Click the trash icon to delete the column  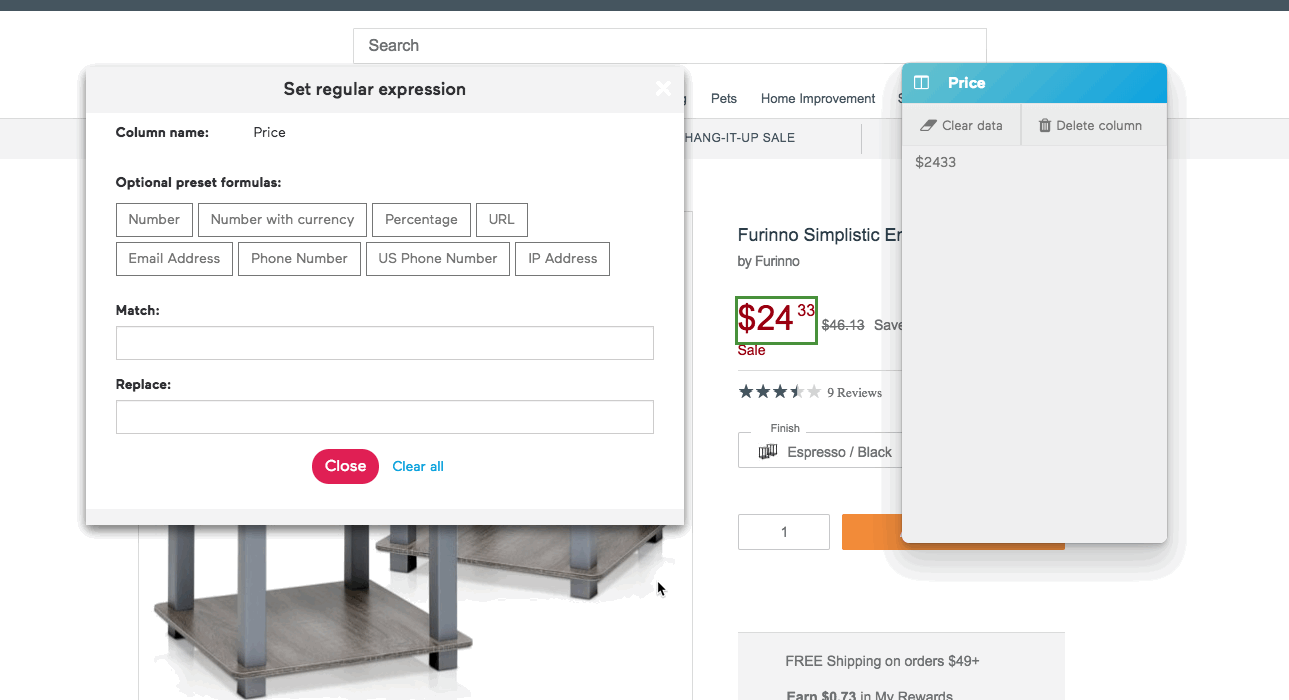1045,125
